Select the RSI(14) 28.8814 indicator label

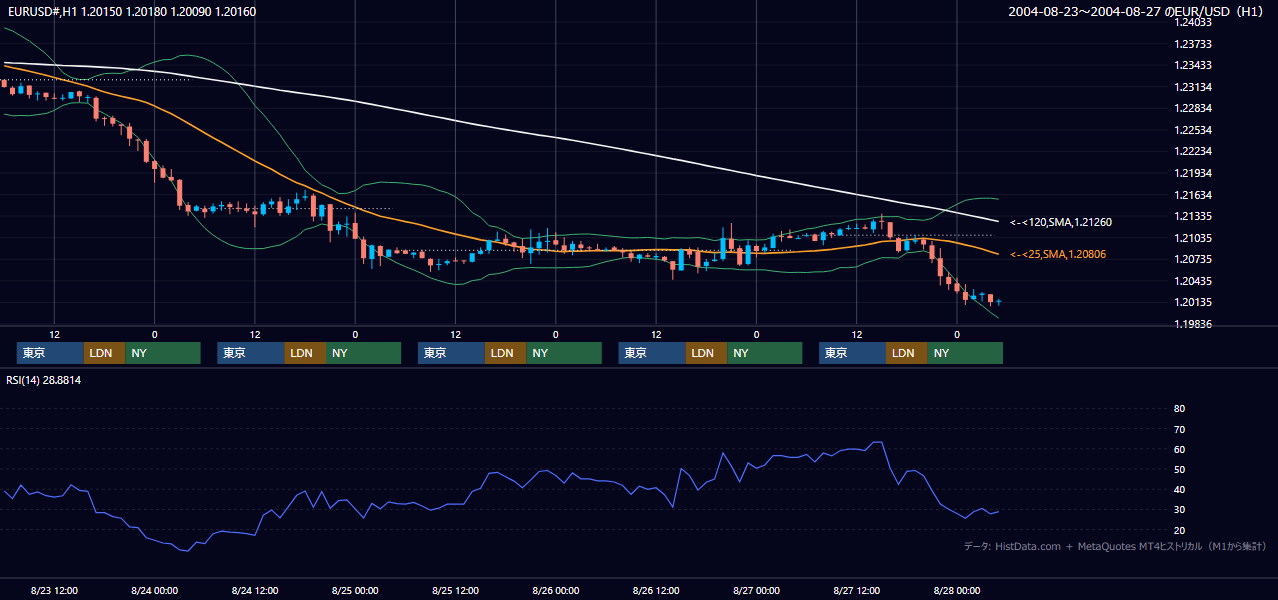(44, 380)
